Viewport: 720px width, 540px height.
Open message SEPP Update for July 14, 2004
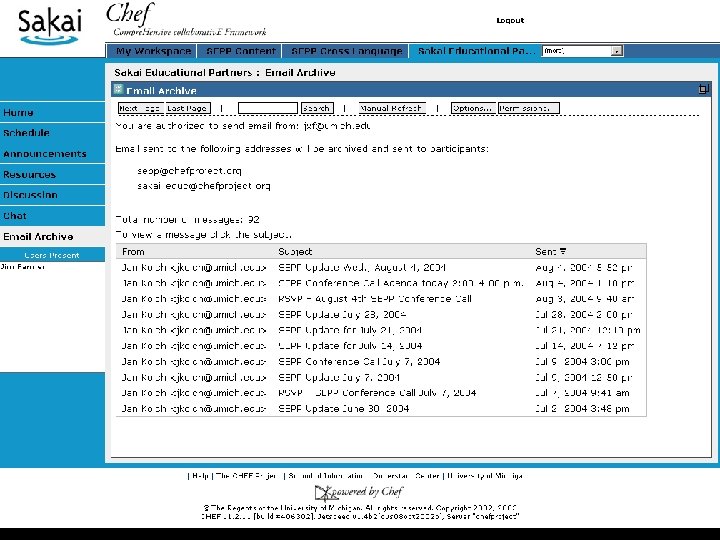350,346
